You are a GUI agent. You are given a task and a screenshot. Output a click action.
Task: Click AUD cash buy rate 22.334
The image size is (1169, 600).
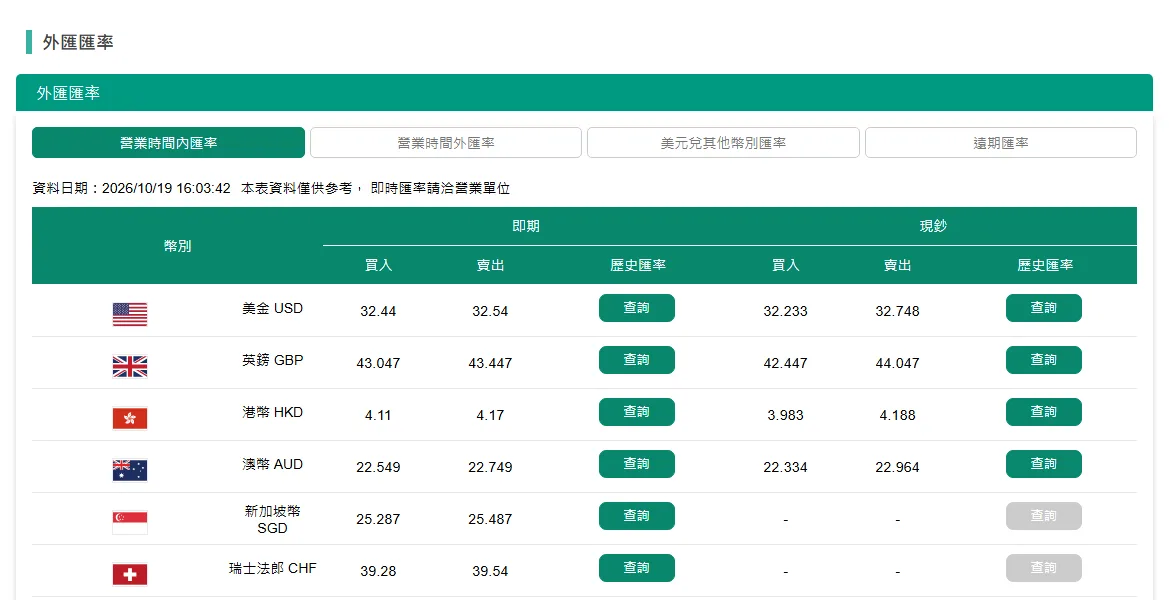pyautogui.click(x=785, y=467)
